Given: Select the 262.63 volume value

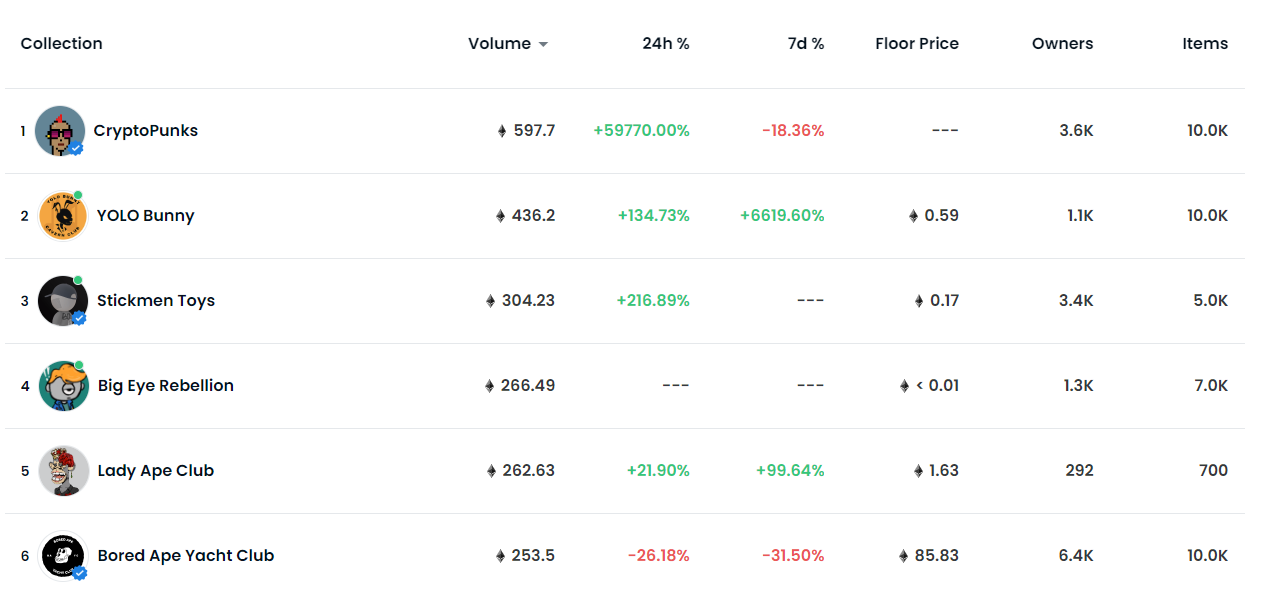Looking at the screenshot, I should pos(528,471).
